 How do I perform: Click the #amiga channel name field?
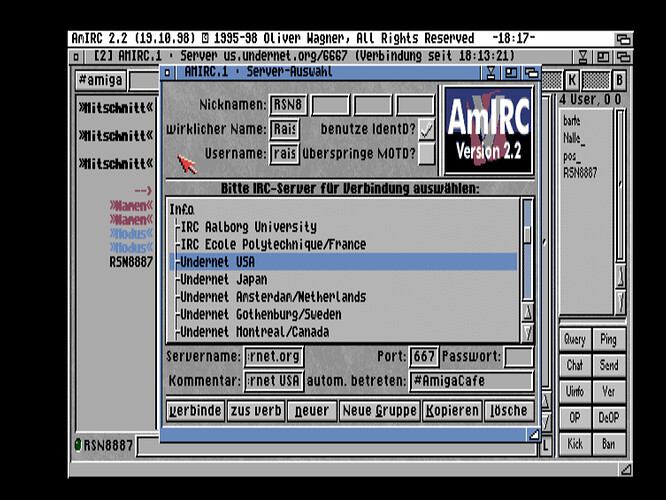tap(101, 80)
